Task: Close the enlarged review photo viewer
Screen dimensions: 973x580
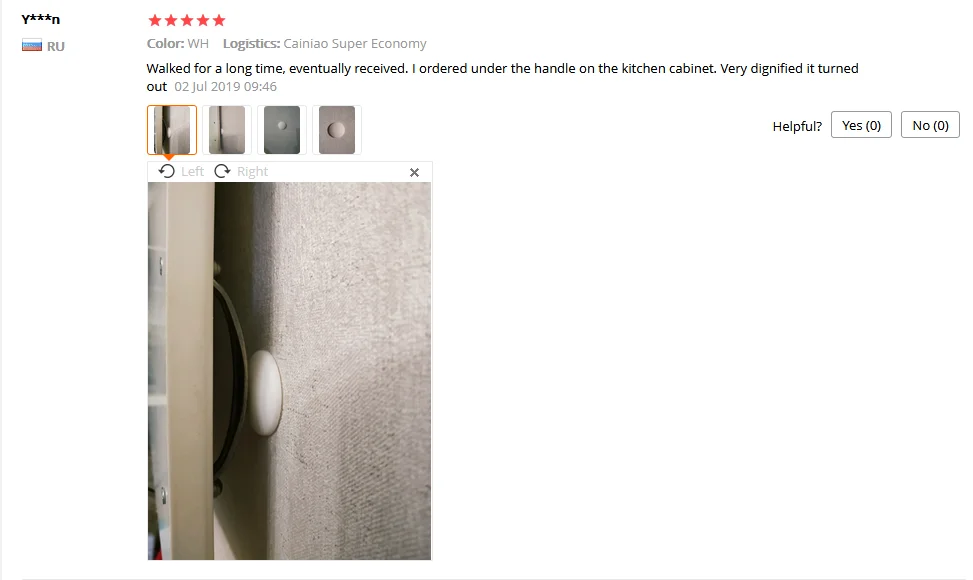Action: click(x=415, y=172)
